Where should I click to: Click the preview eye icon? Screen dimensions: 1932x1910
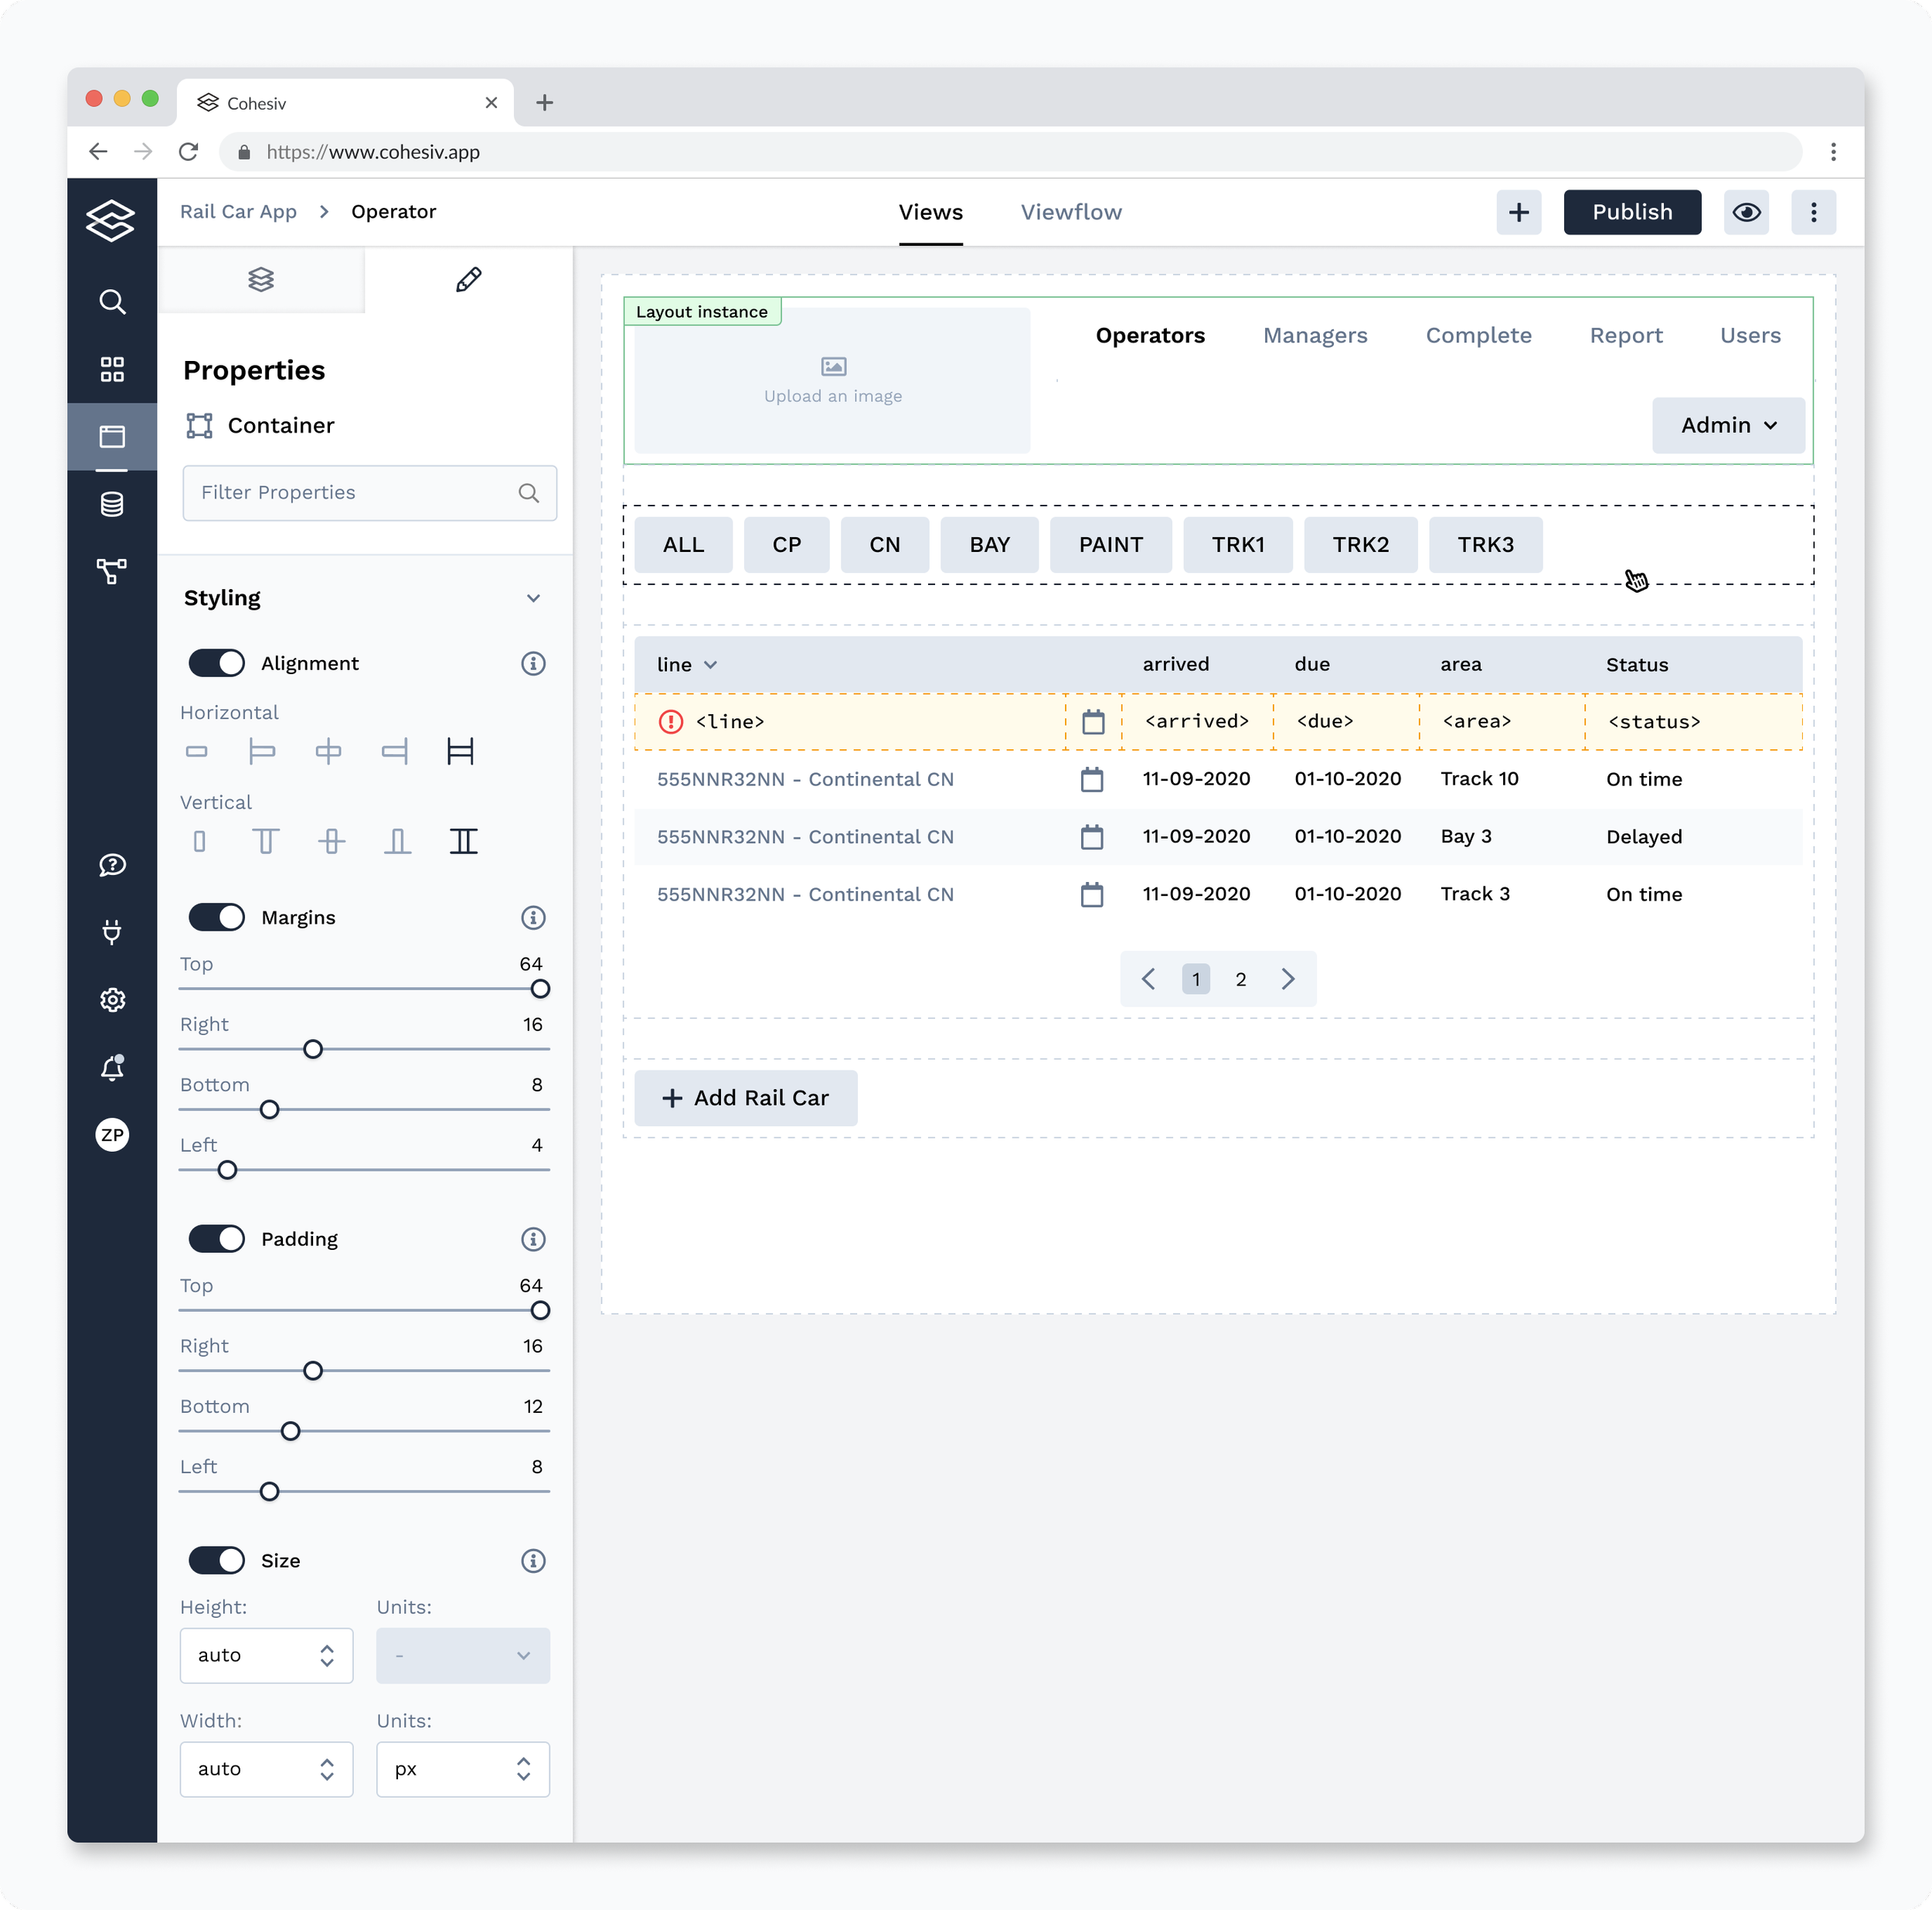[1746, 212]
